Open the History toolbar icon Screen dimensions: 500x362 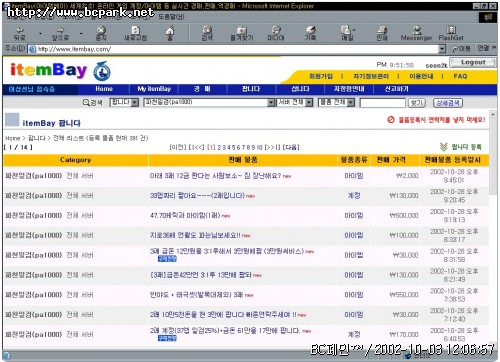[x=310, y=33]
